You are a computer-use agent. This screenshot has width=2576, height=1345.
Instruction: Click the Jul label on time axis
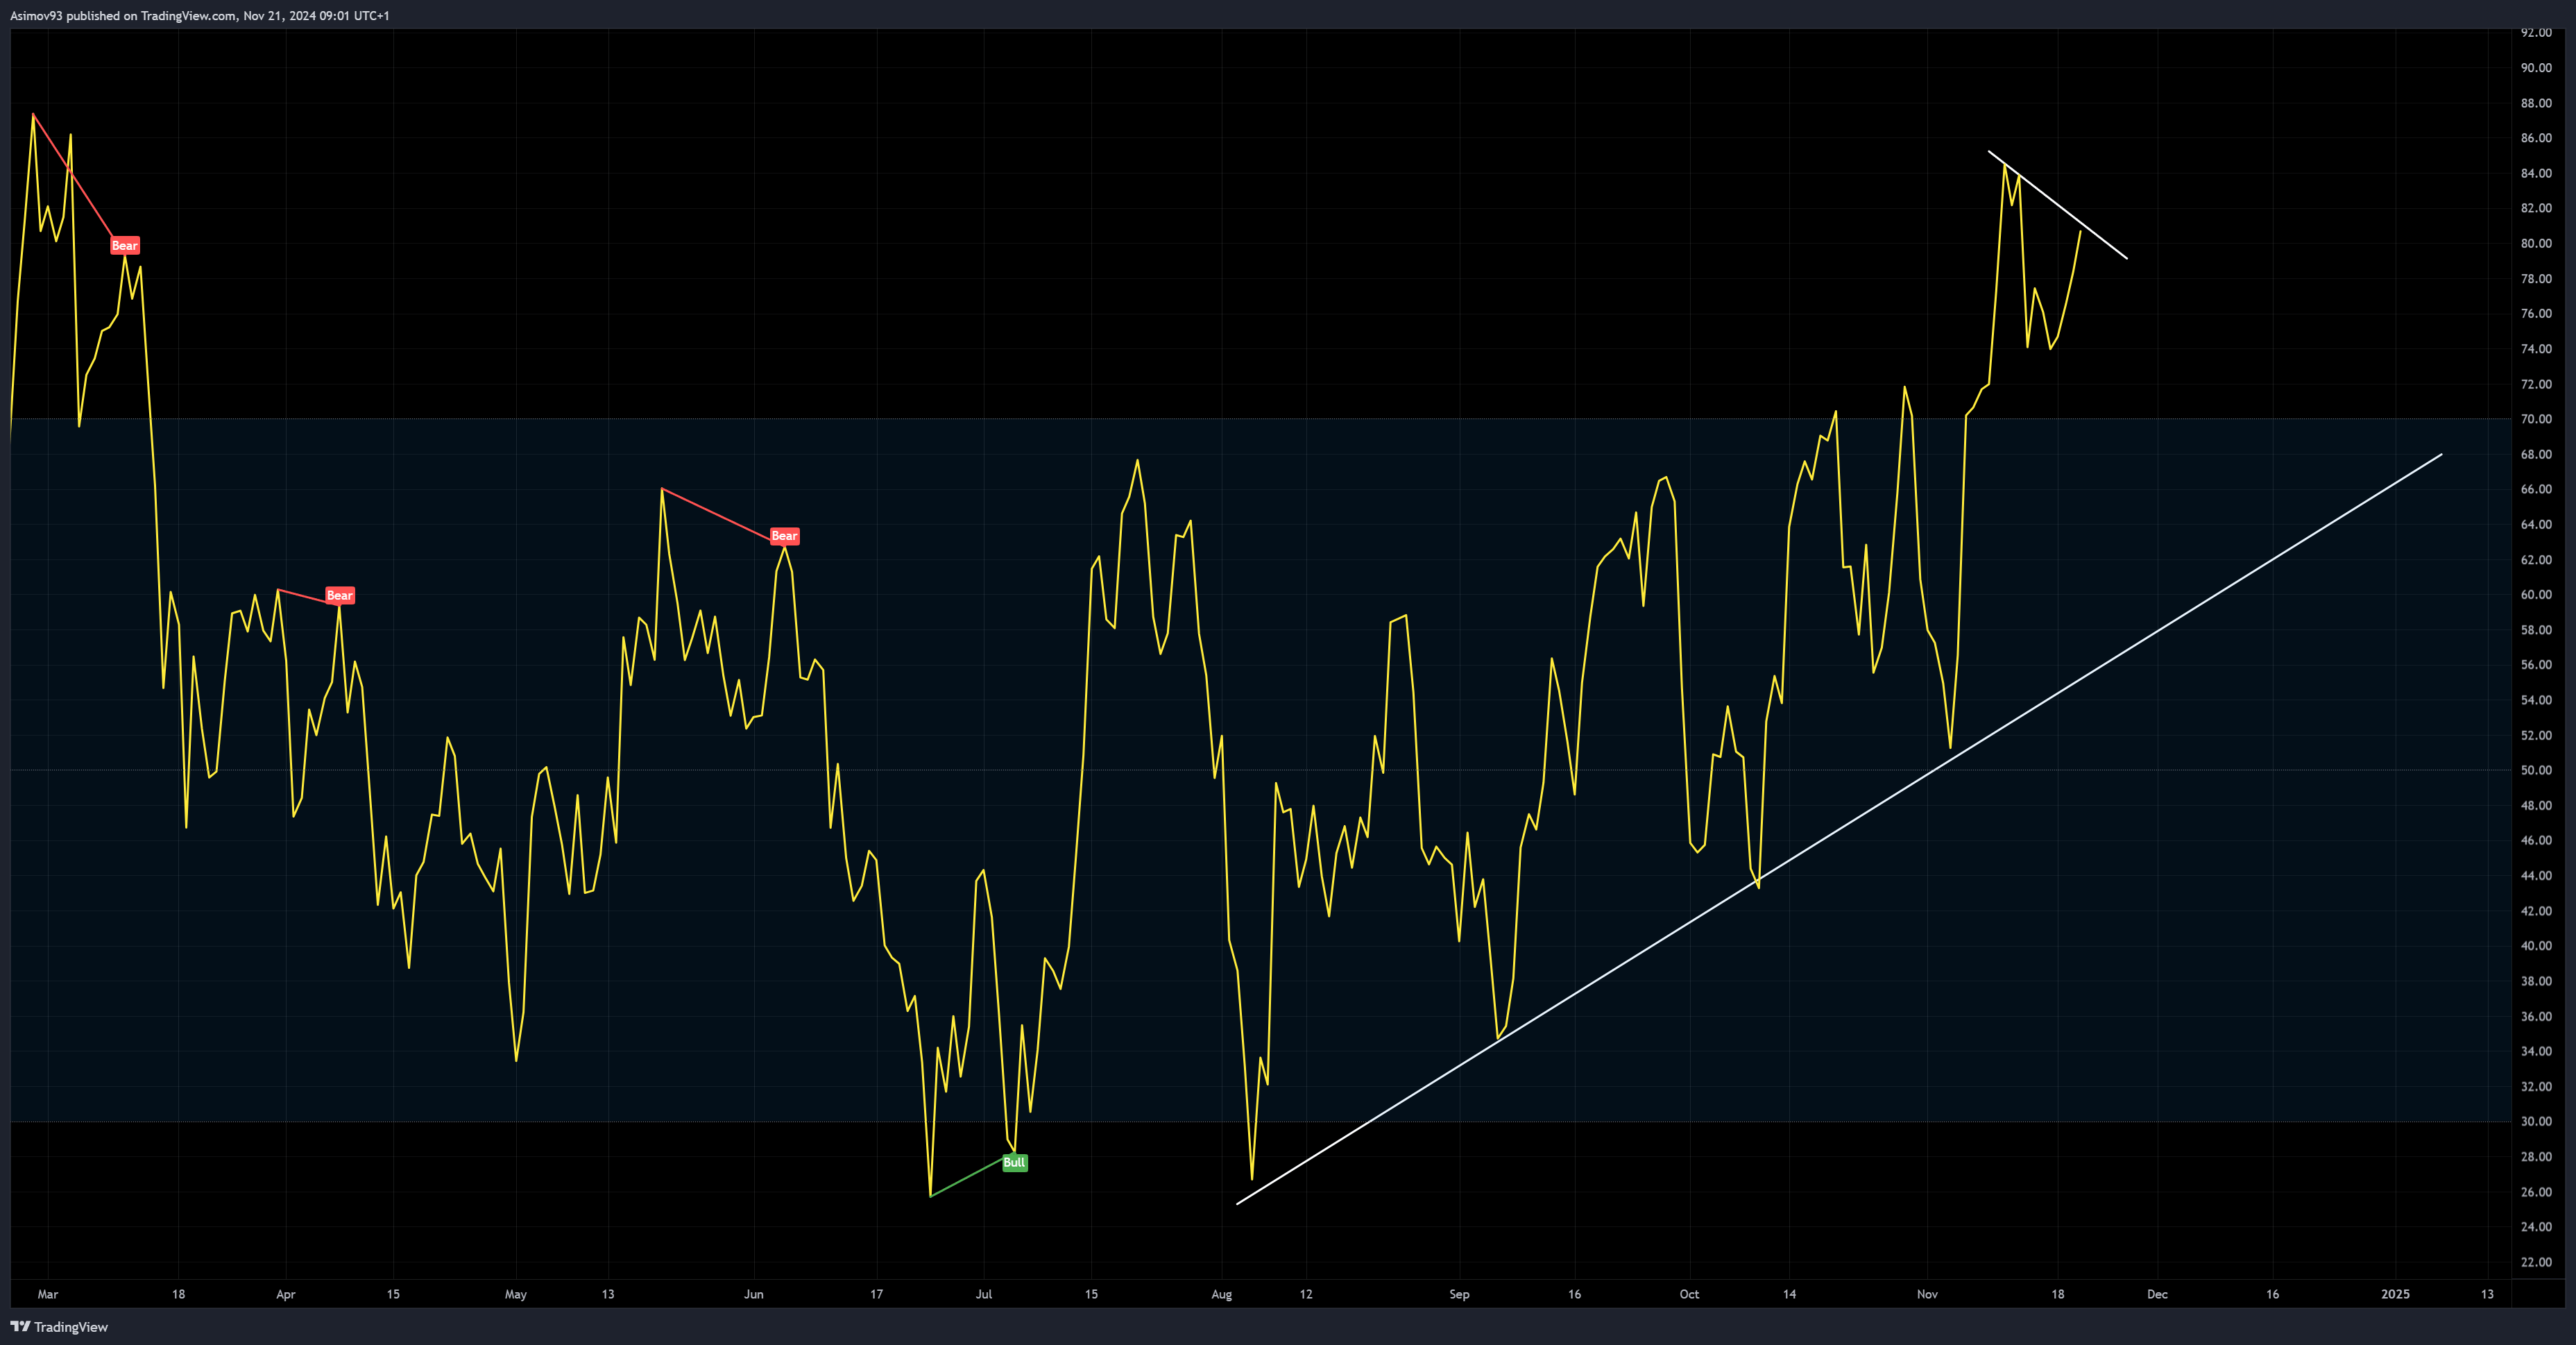984,1294
